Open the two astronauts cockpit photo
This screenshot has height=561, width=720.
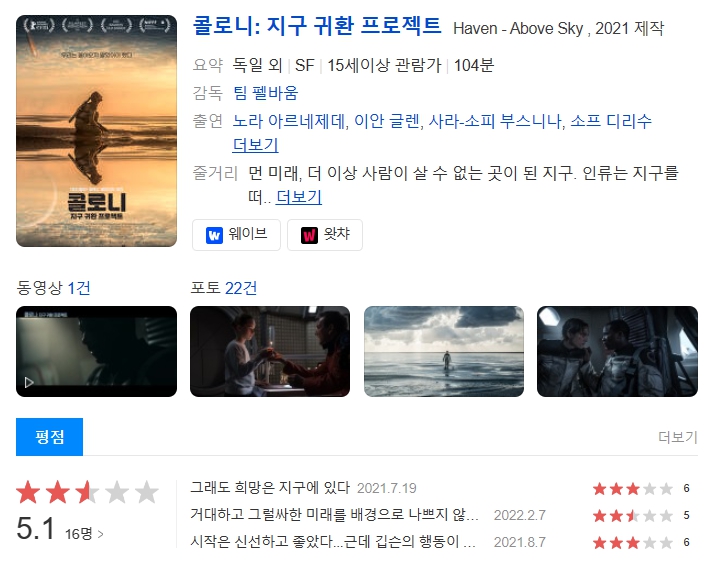pos(617,351)
